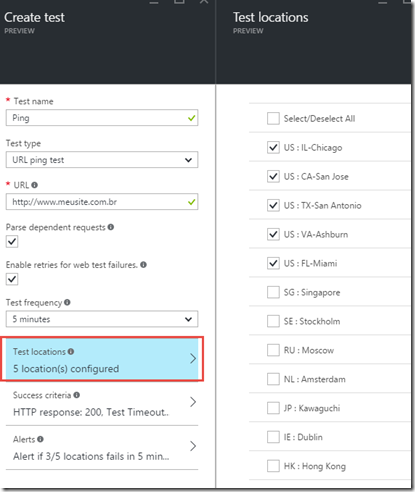Viewport: 415px width, 492px height.
Task: Click the URL text field
Action: (102, 202)
